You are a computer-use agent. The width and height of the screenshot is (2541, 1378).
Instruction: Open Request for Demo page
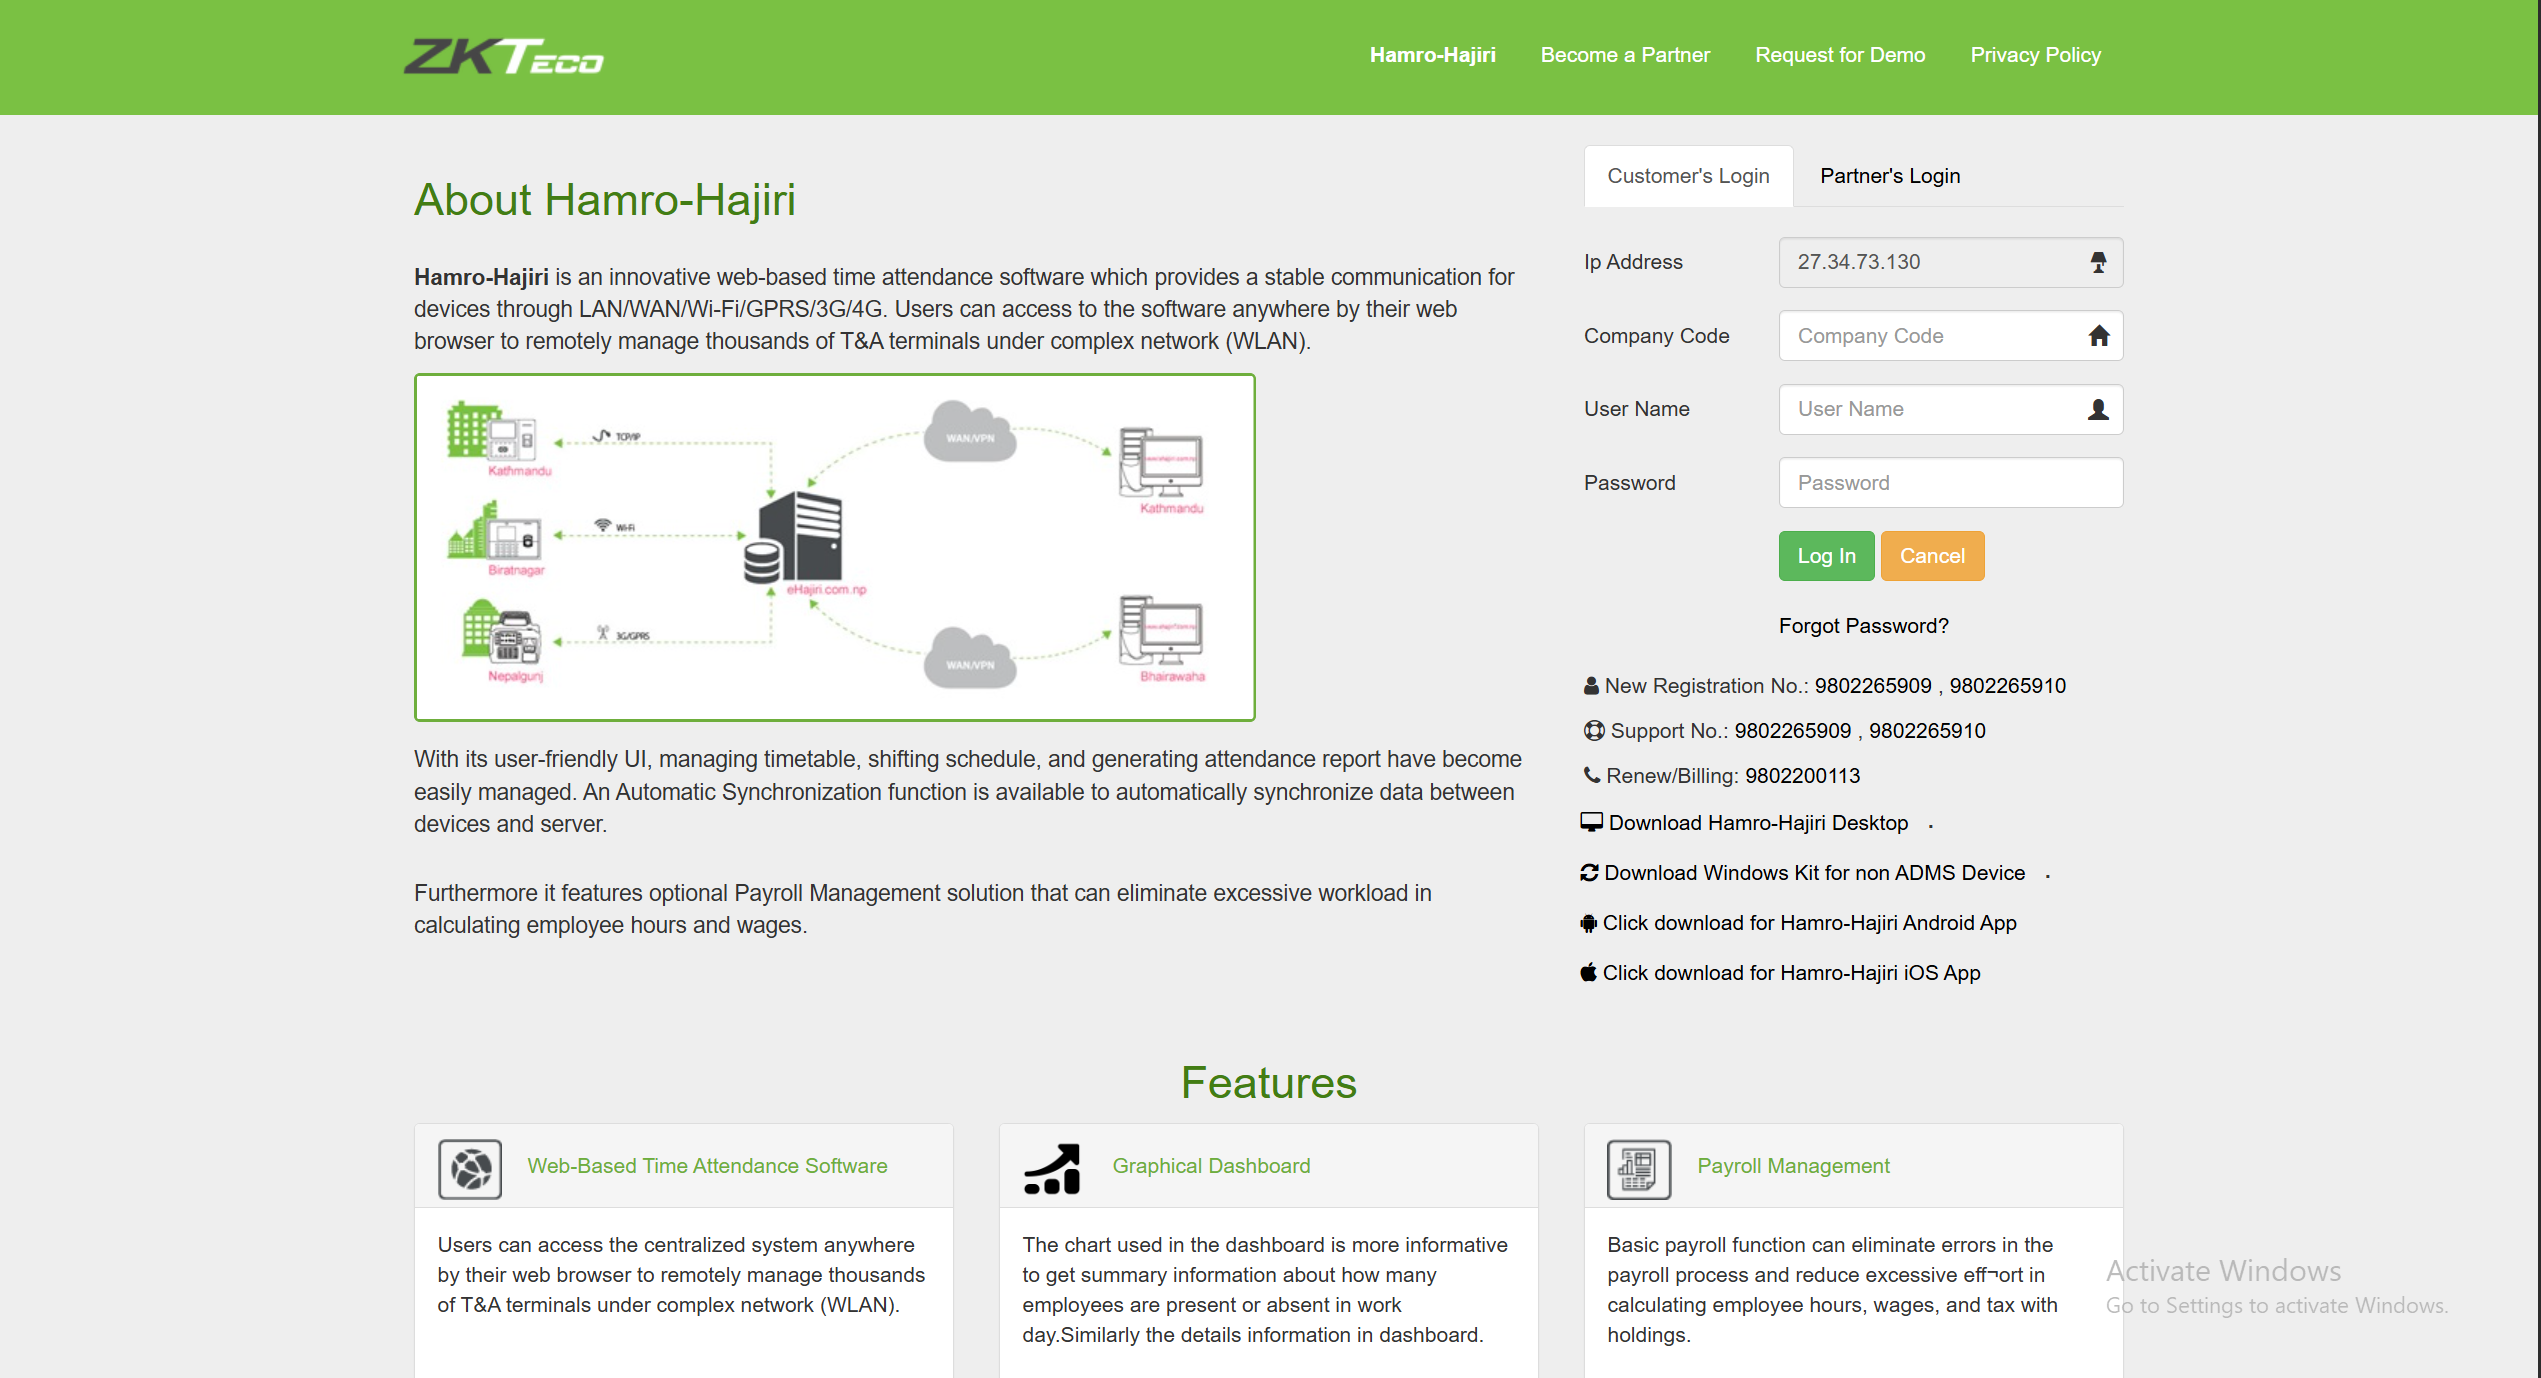coord(1839,55)
